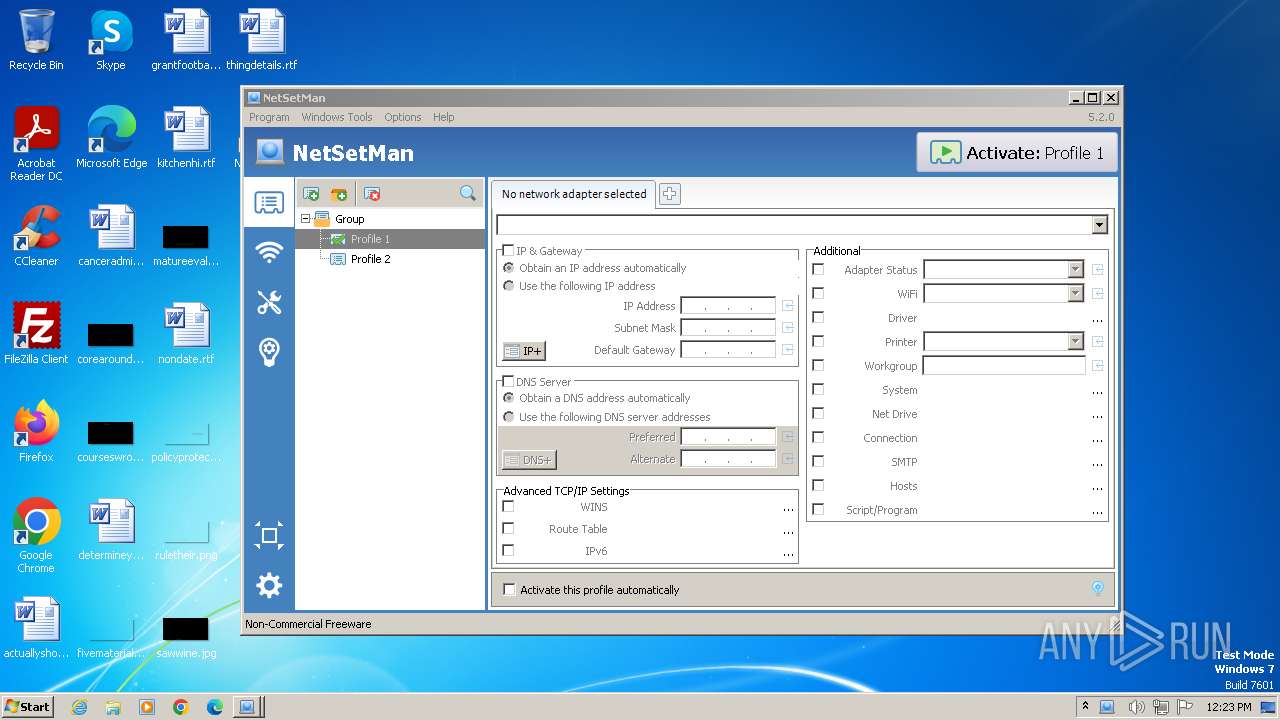This screenshot has width=1280, height=720.
Task: Open the Options menu
Action: pyautogui.click(x=403, y=117)
